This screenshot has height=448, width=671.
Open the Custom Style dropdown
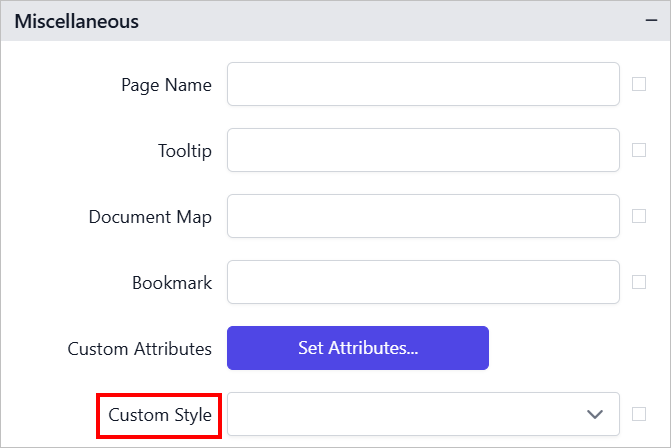[423, 414]
